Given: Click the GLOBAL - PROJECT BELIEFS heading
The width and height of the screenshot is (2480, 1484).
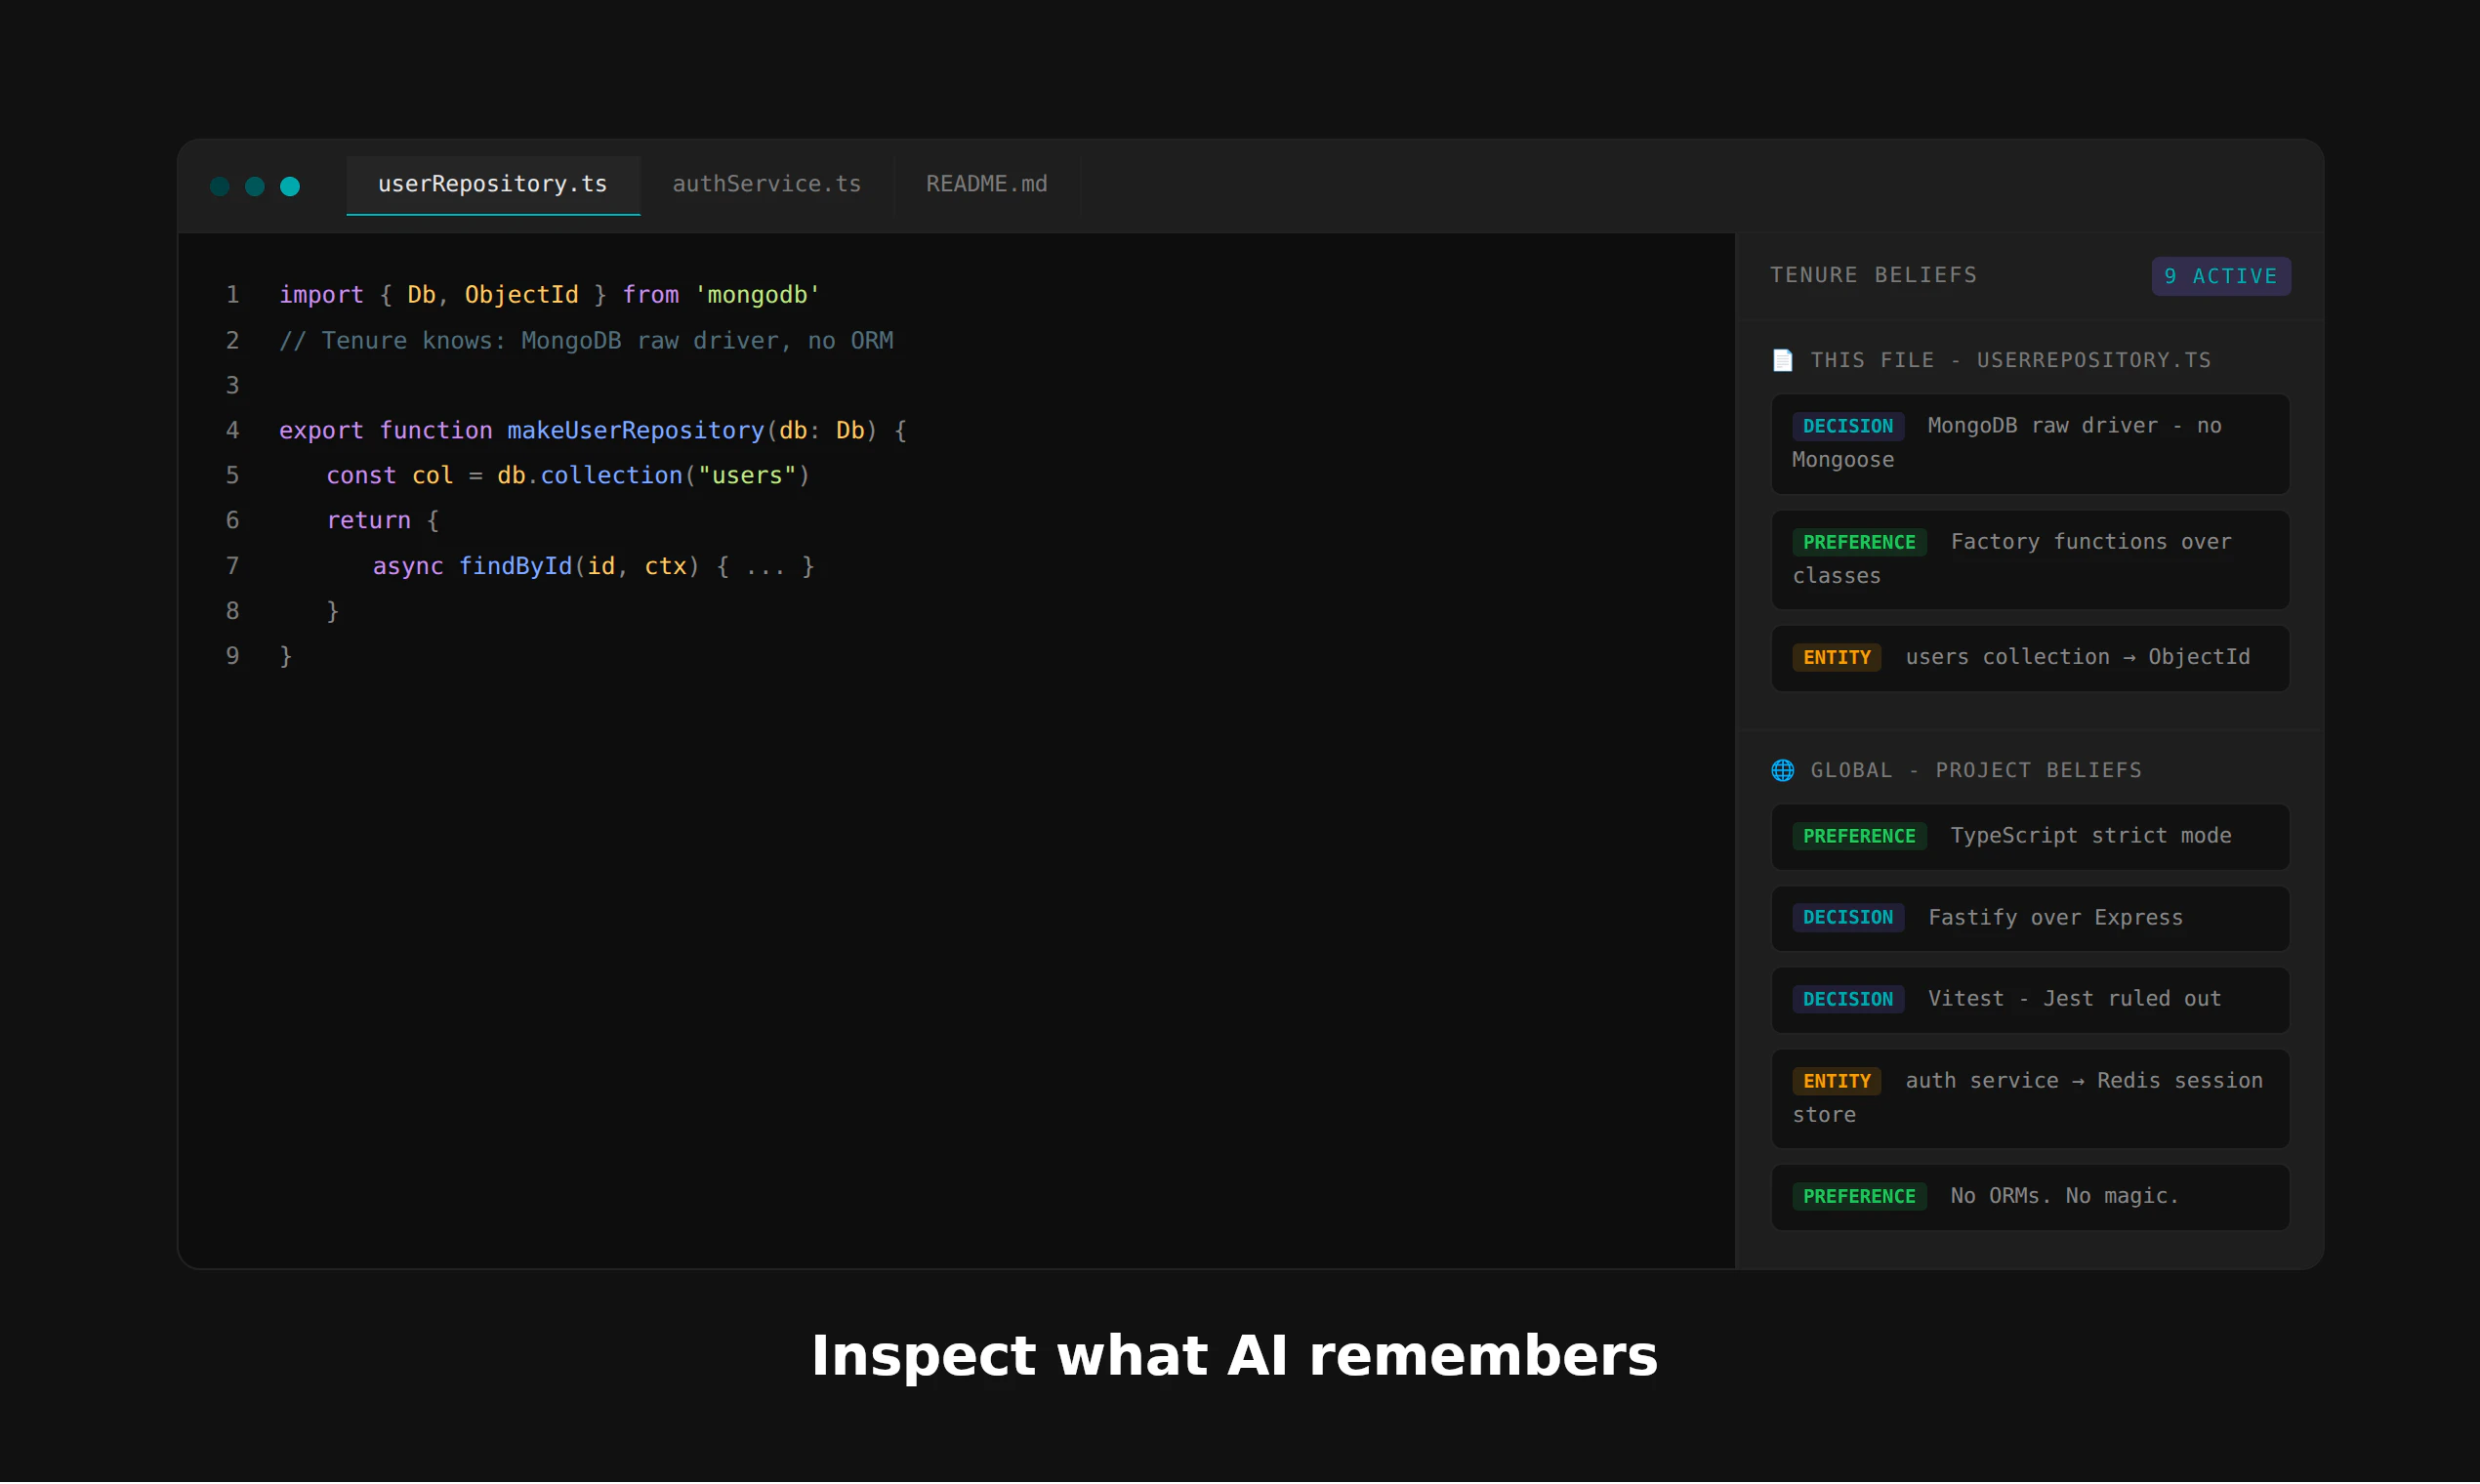Looking at the screenshot, I should click(1976, 771).
